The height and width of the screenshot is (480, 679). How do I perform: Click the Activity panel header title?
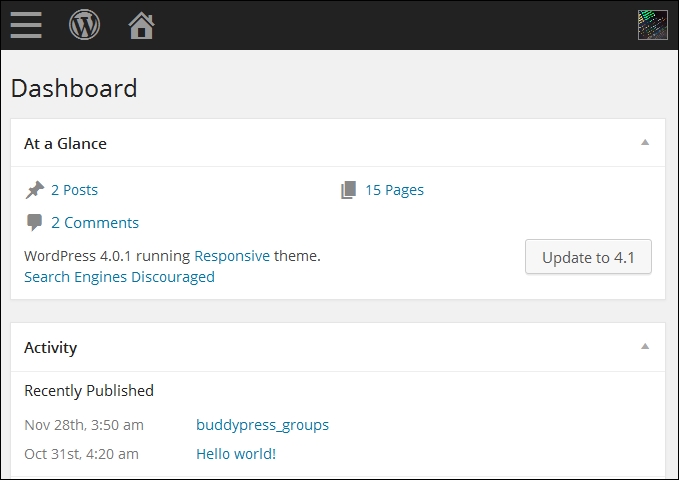[51, 347]
